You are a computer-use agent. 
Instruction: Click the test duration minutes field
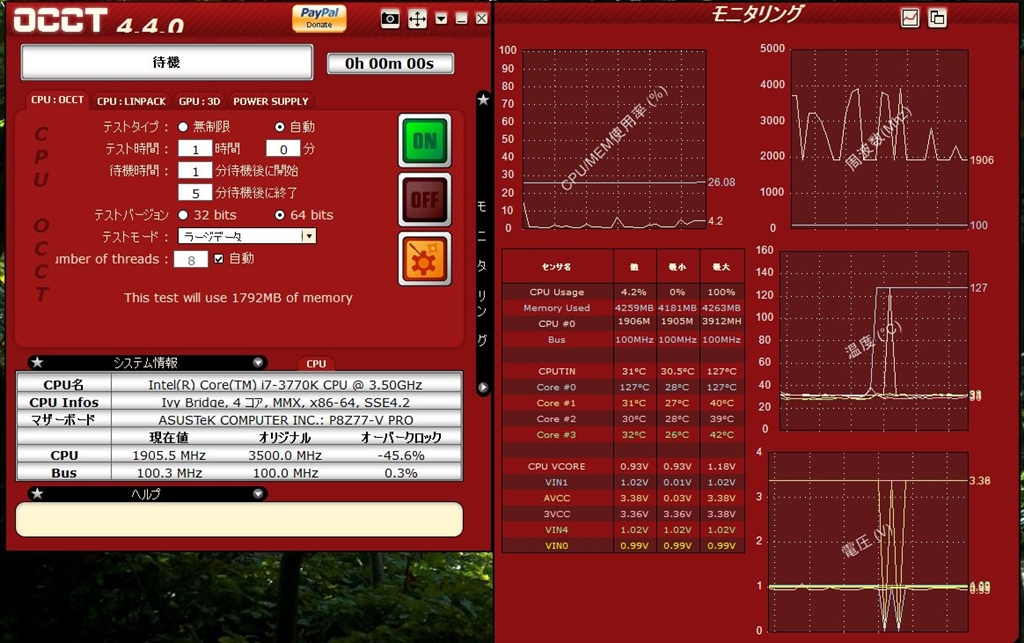[x=283, y=149]
